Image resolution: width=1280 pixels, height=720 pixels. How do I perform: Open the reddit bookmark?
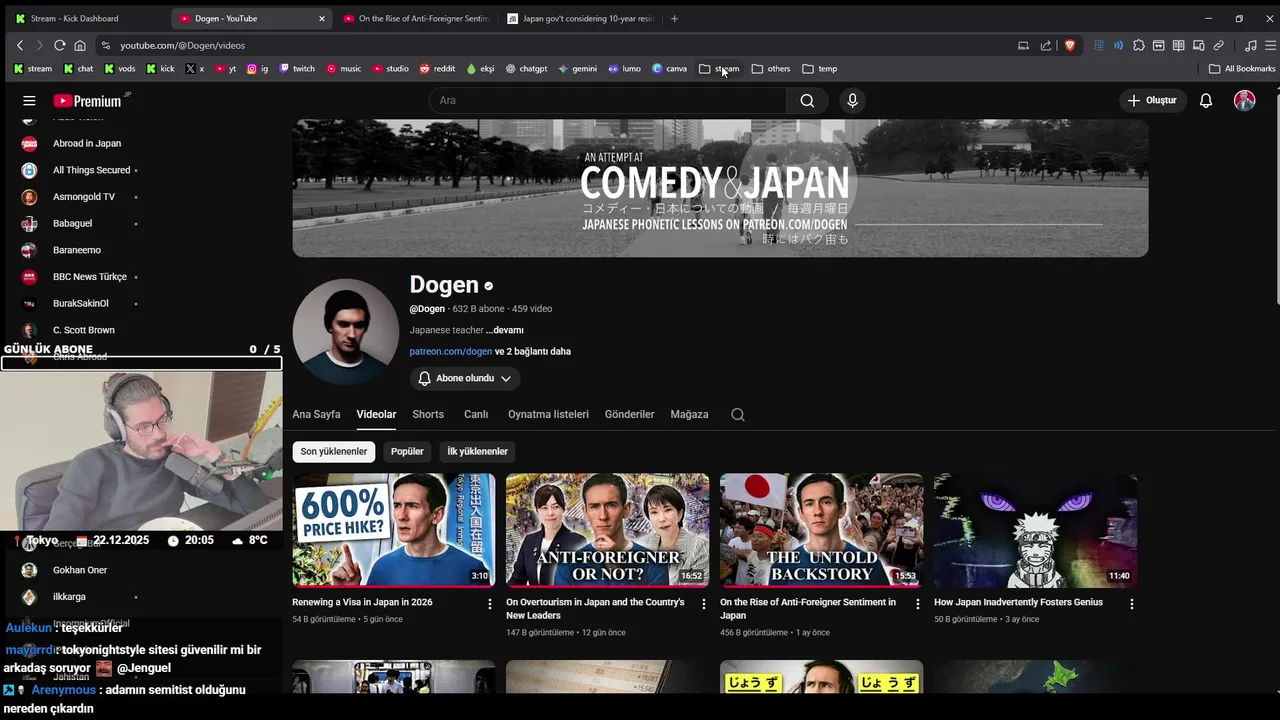click(x=438, y=69)
